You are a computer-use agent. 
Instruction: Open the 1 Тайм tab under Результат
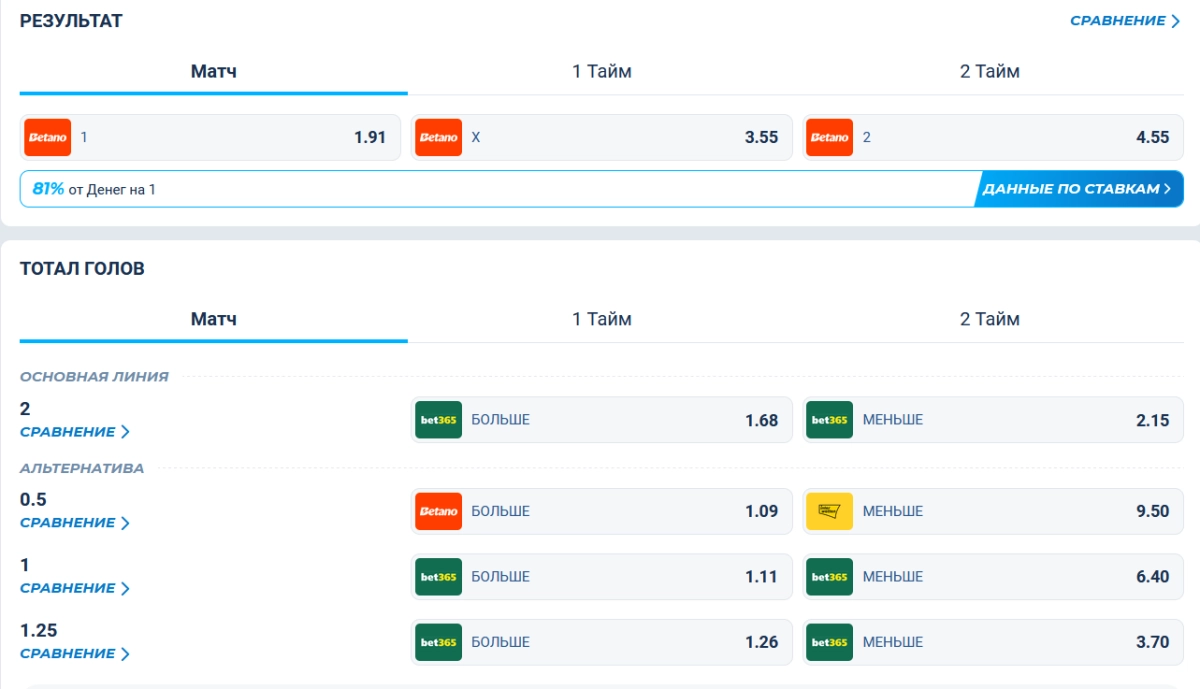pos(602,72)
